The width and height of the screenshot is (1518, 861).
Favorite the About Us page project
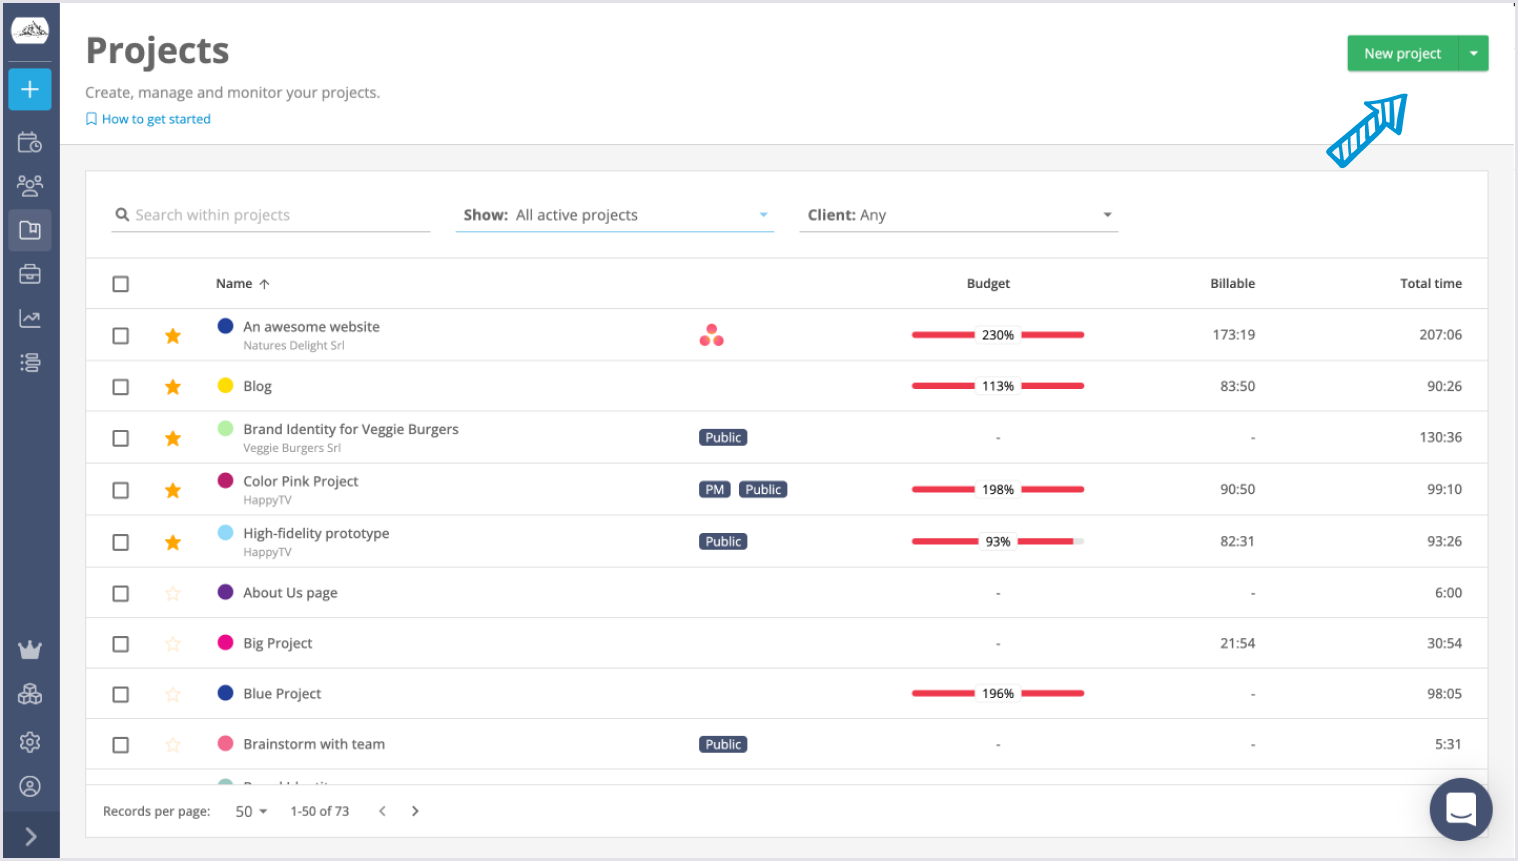[172, 592]
